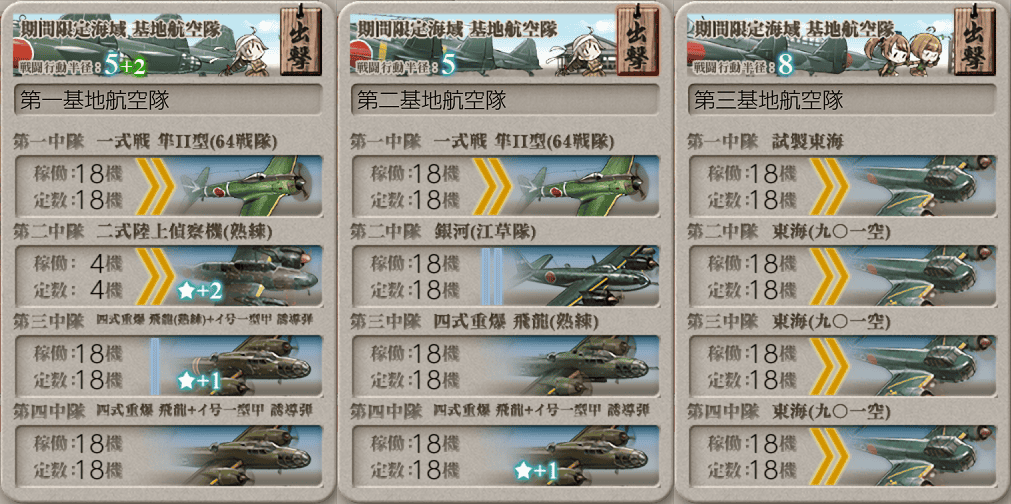Click the yellow chevrons on 試製東海 slot
The height and width of the screenshot is (504, 1011).
click(x=829, y=186)
